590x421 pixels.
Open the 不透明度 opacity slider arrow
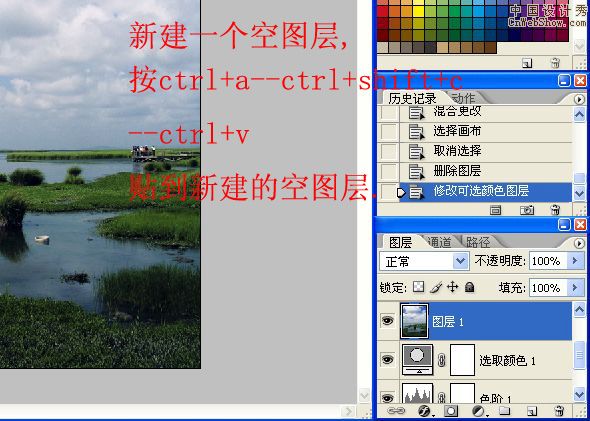(575, 261)
